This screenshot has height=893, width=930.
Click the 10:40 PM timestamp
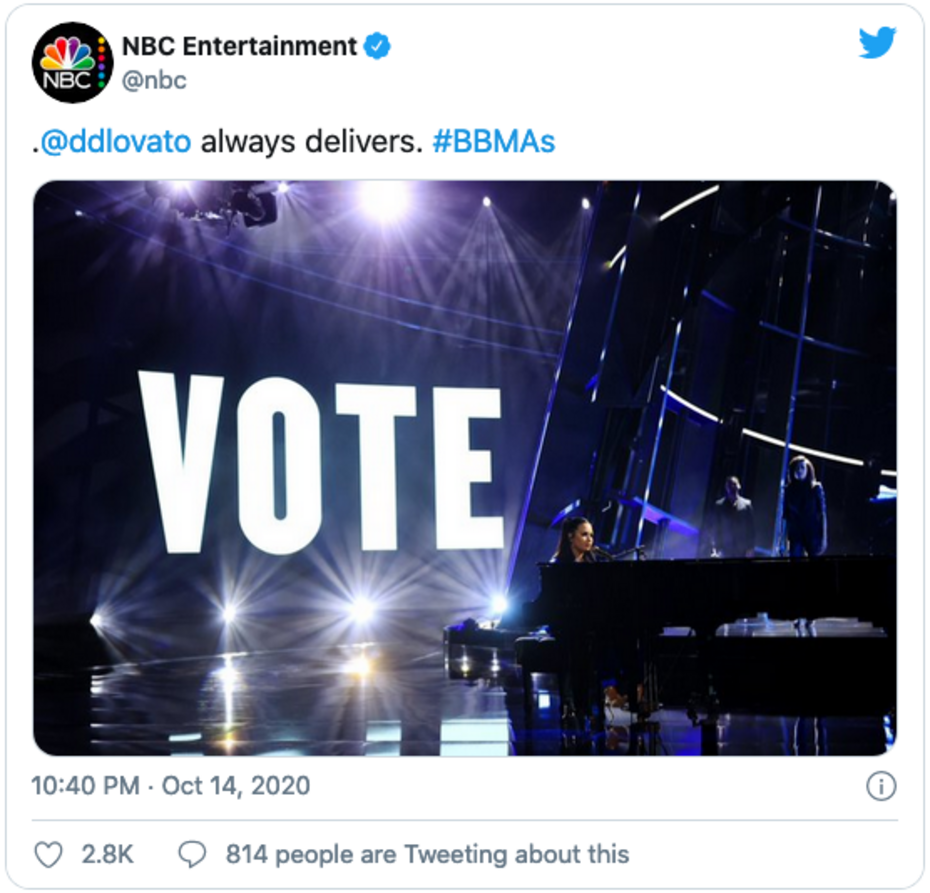pyautogui.click(x=86, y=786)
